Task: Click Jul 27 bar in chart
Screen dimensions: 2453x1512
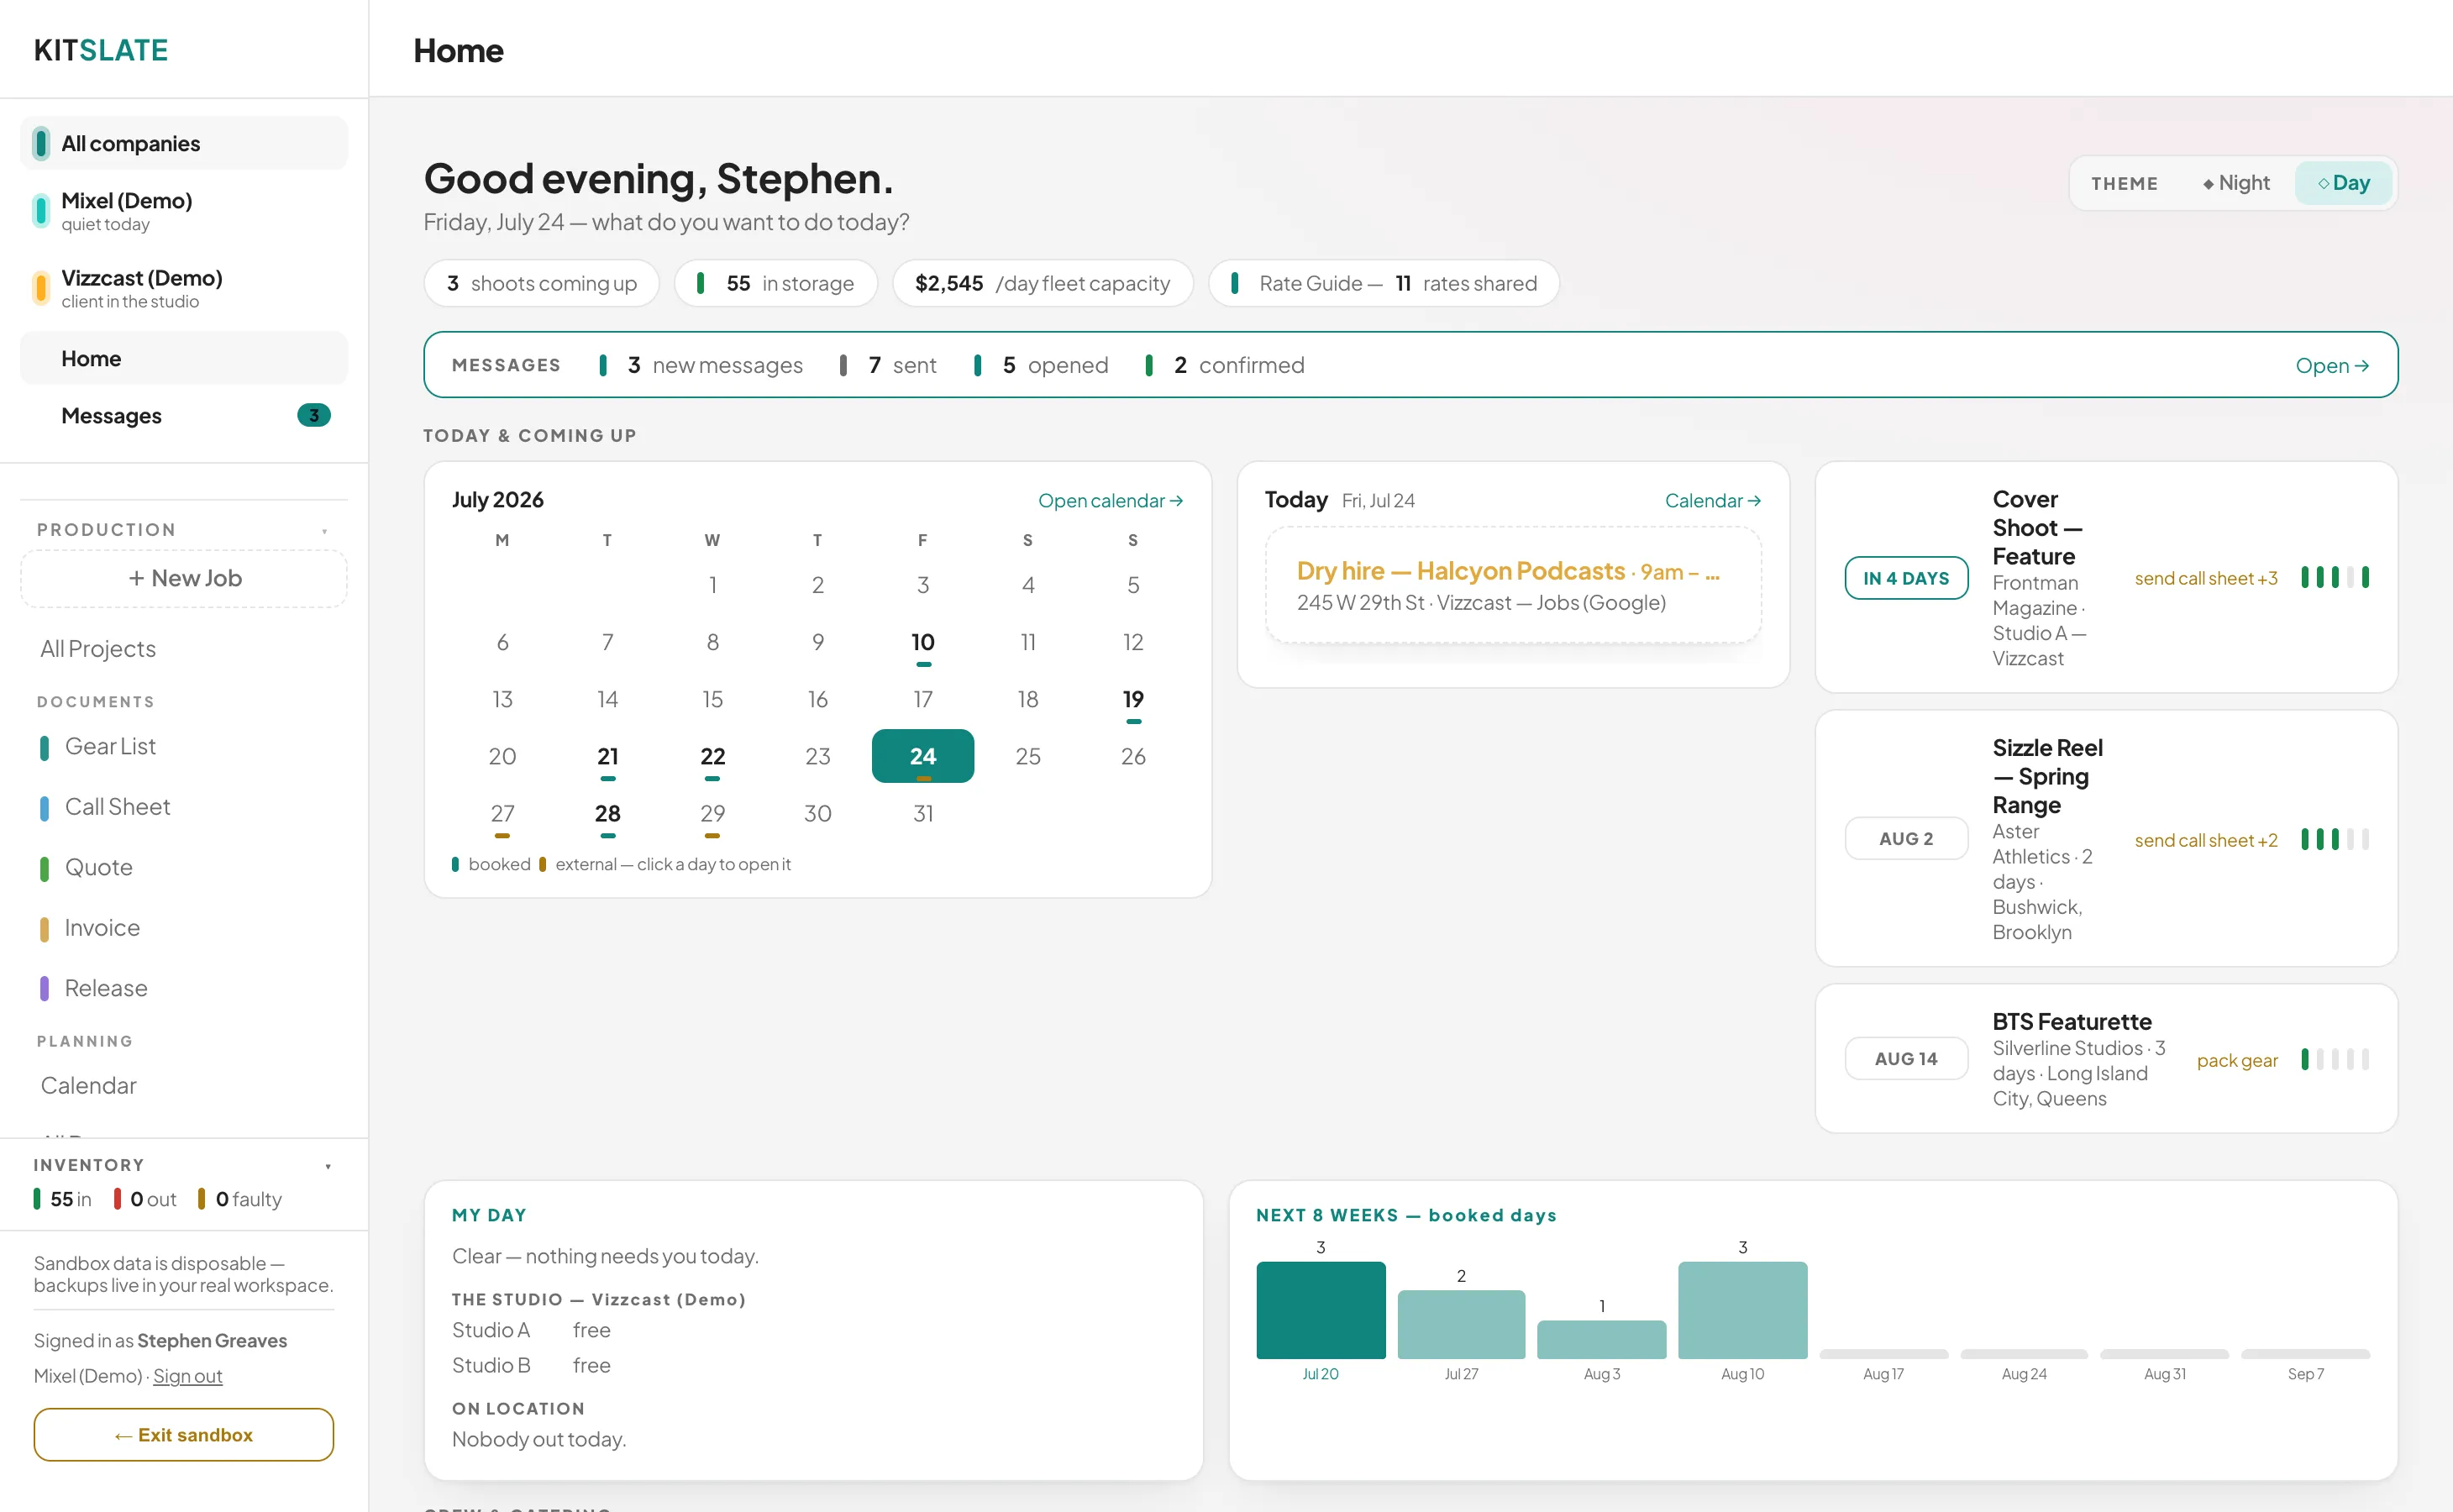Action: tap(1461, 1324)
